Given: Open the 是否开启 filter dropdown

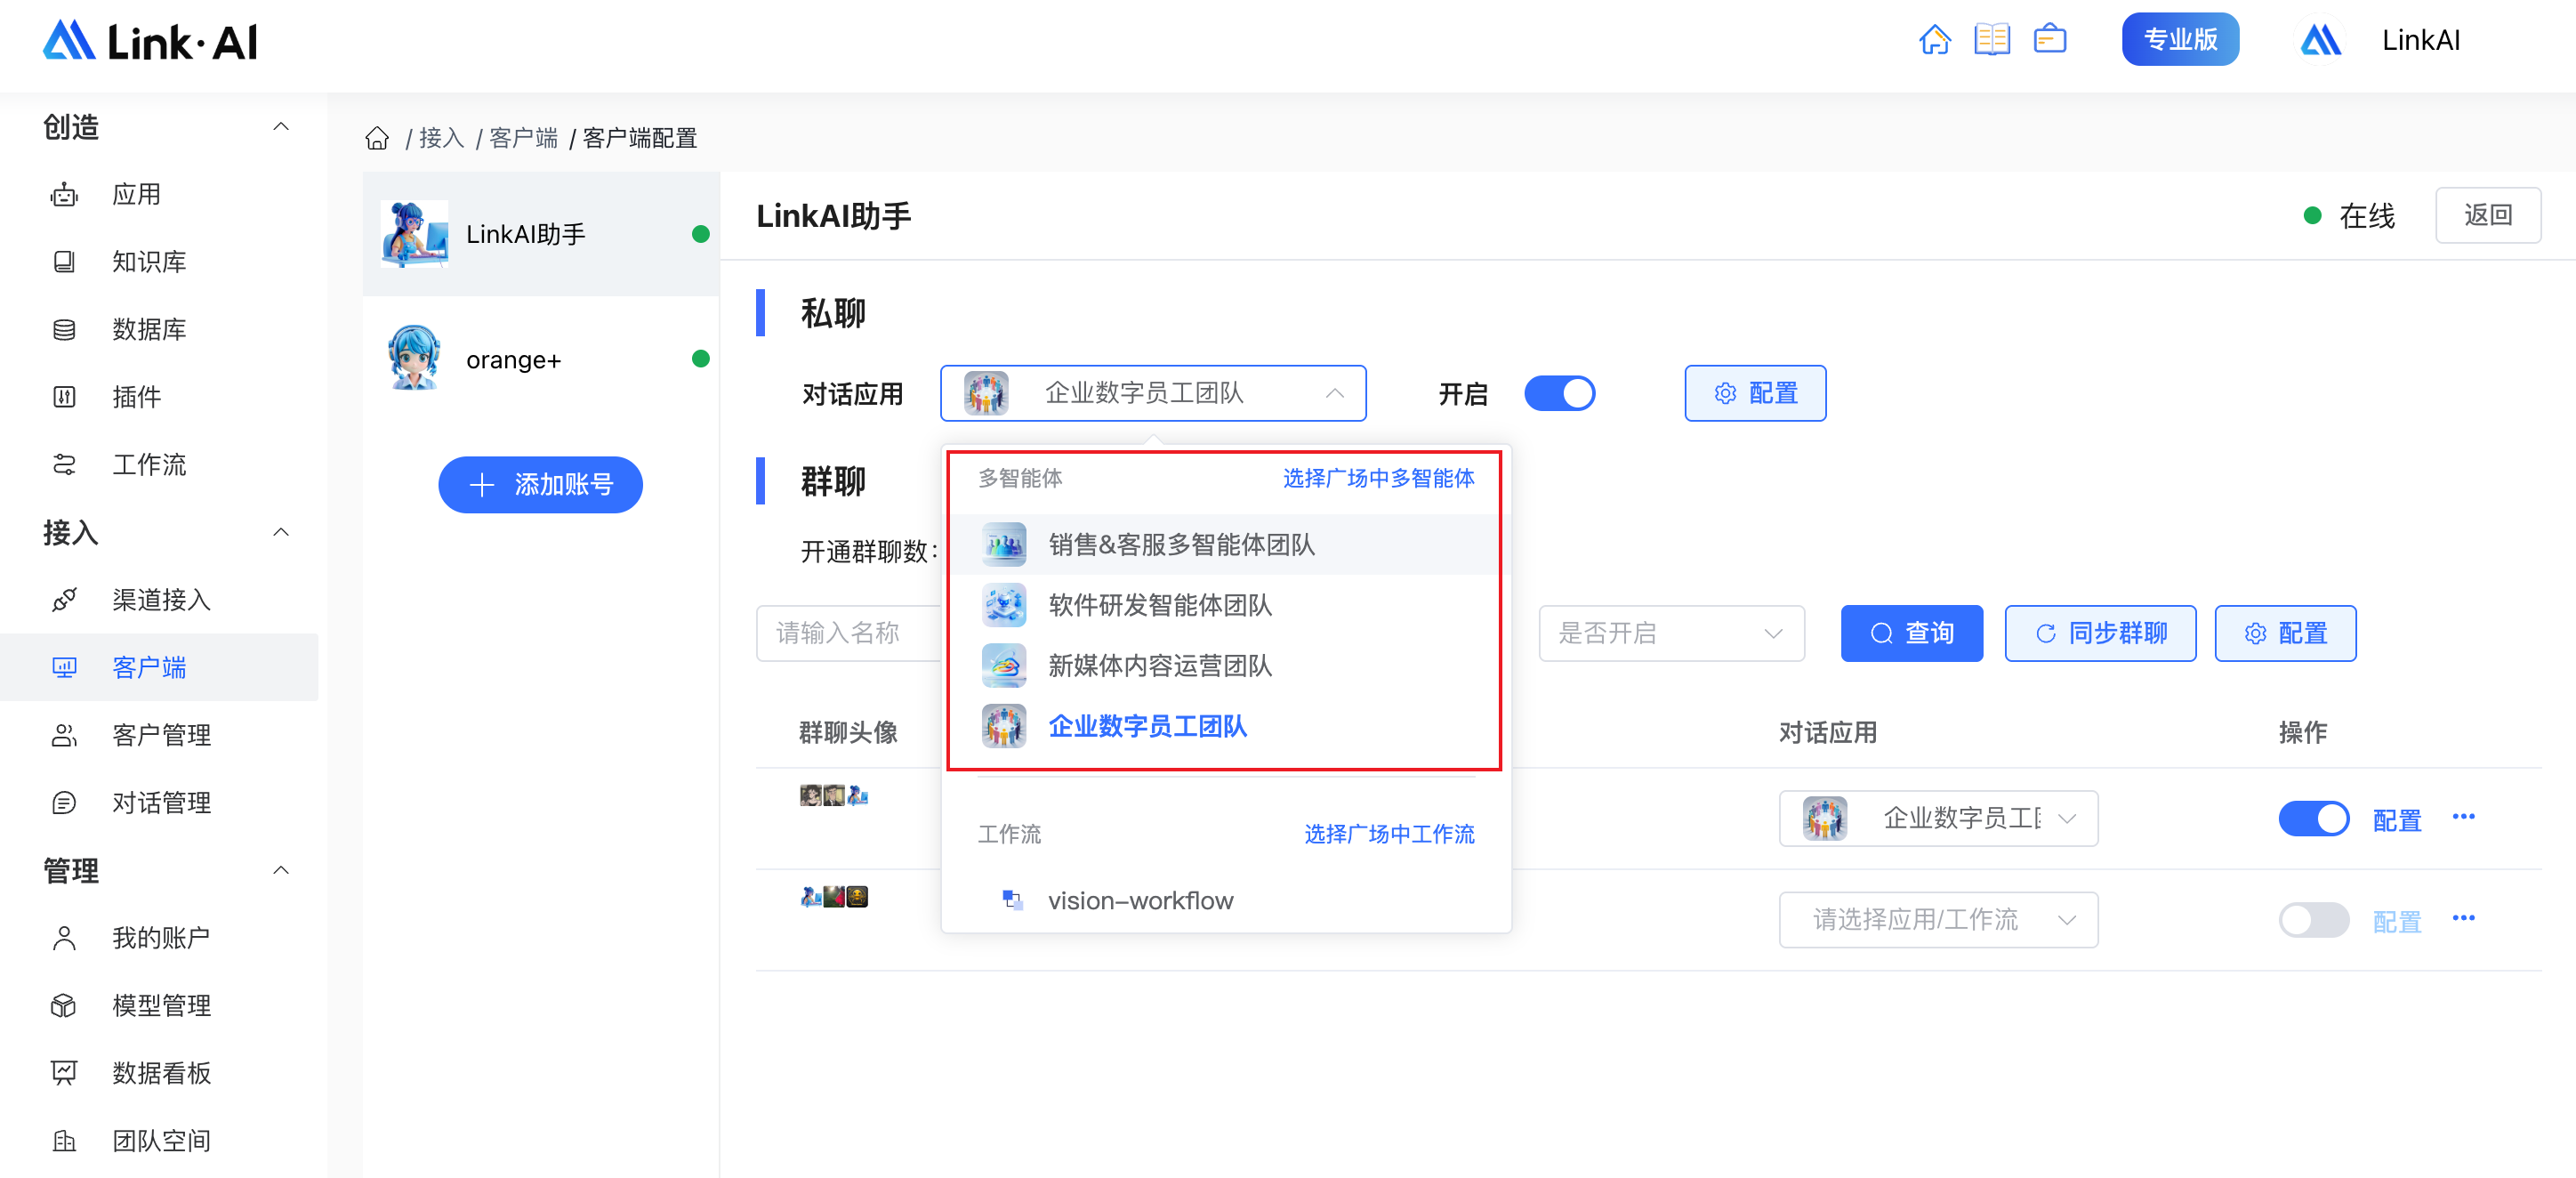Looking at the screenshot, I should [x=1670, y=633].
